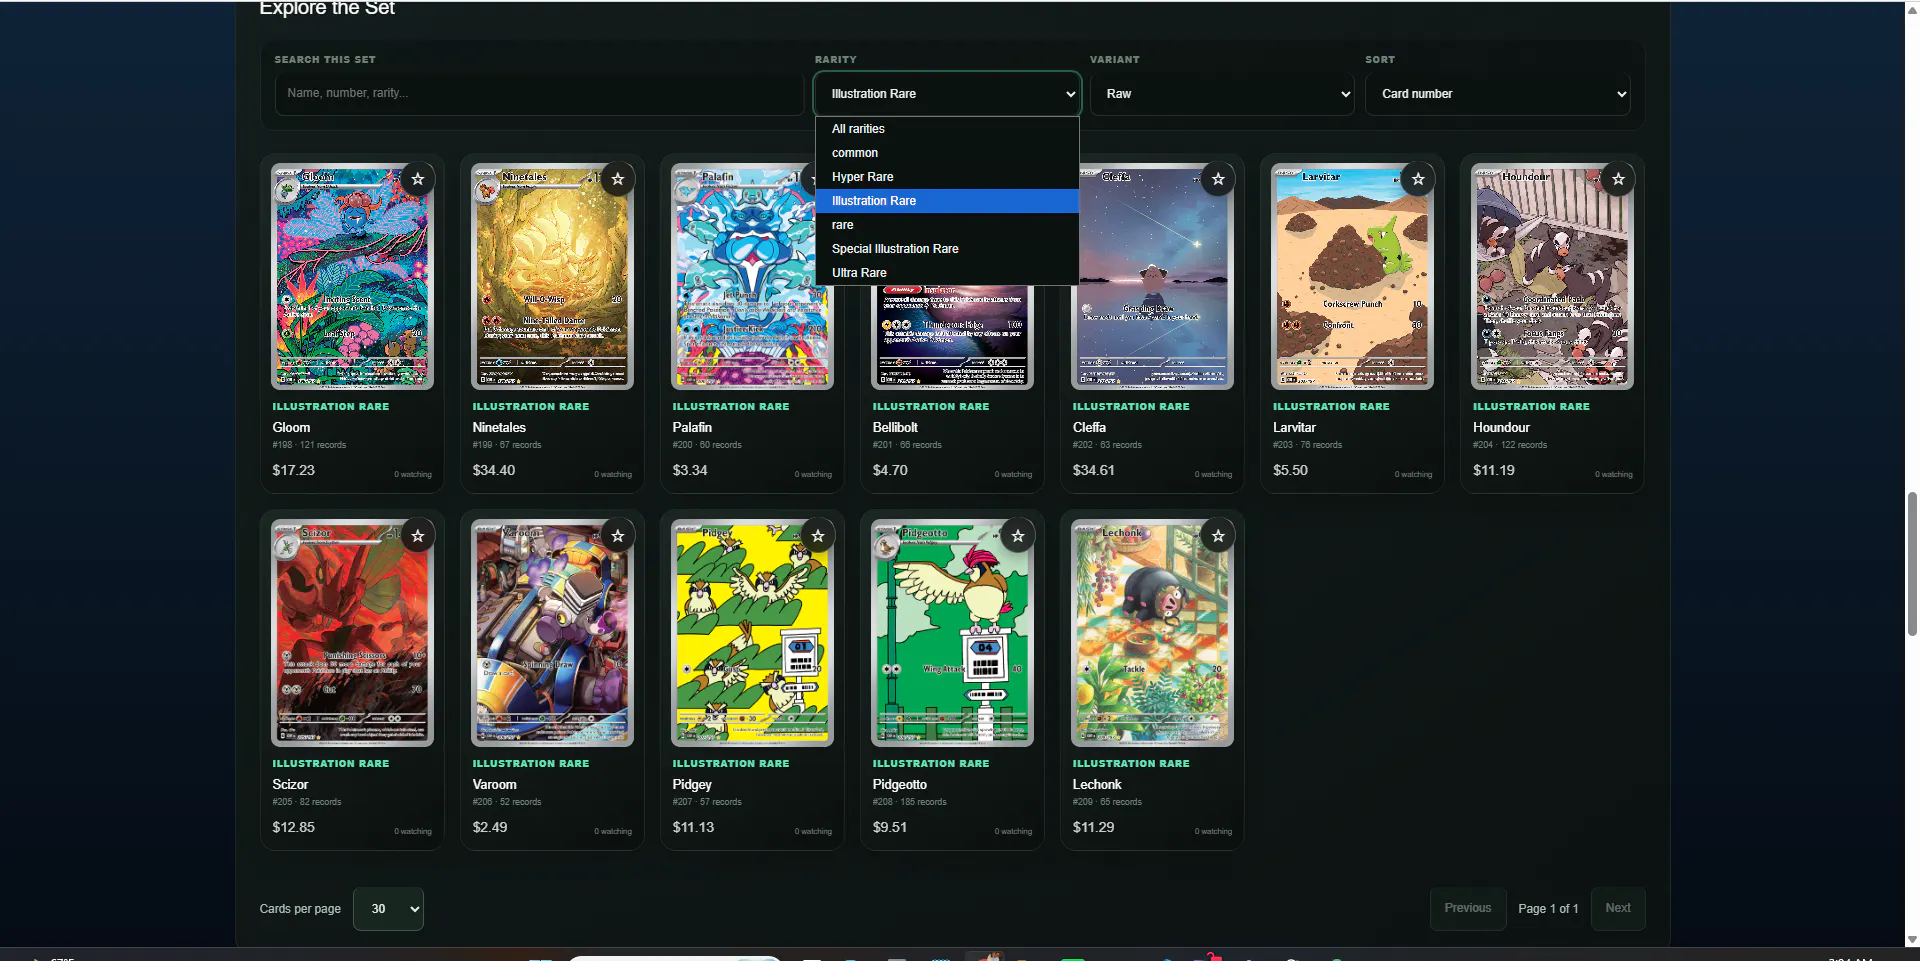This screenshot has width=1920, height=961.
Task: Open the Pidgey card image
Action: (x=752, y=634)
